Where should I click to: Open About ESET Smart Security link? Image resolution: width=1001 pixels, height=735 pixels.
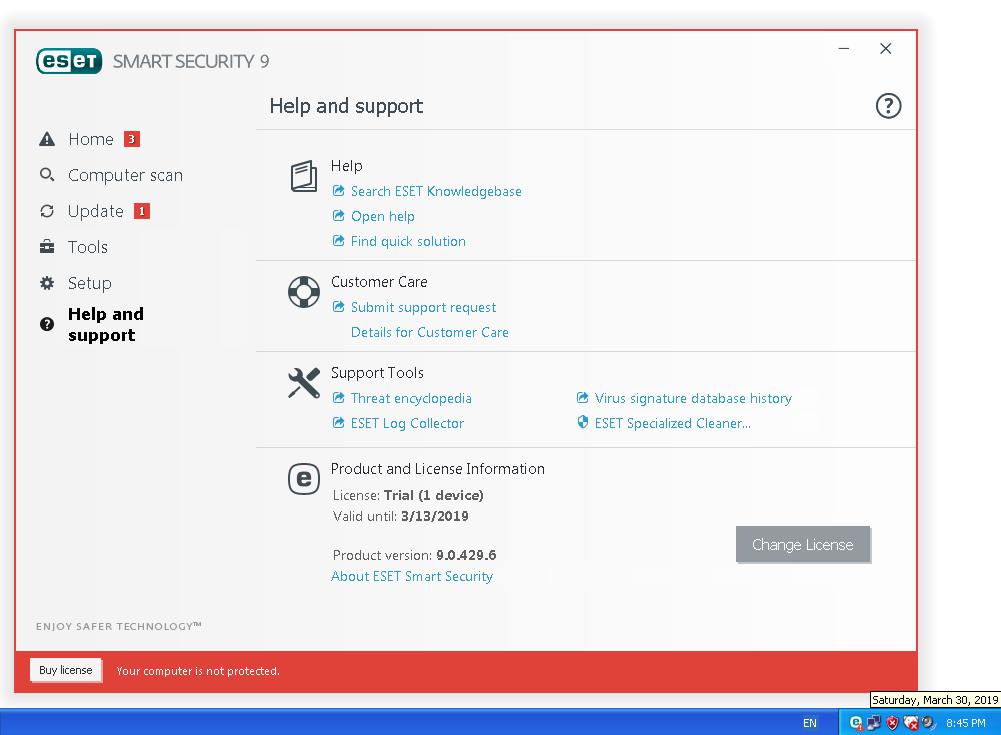click(412, 577)
